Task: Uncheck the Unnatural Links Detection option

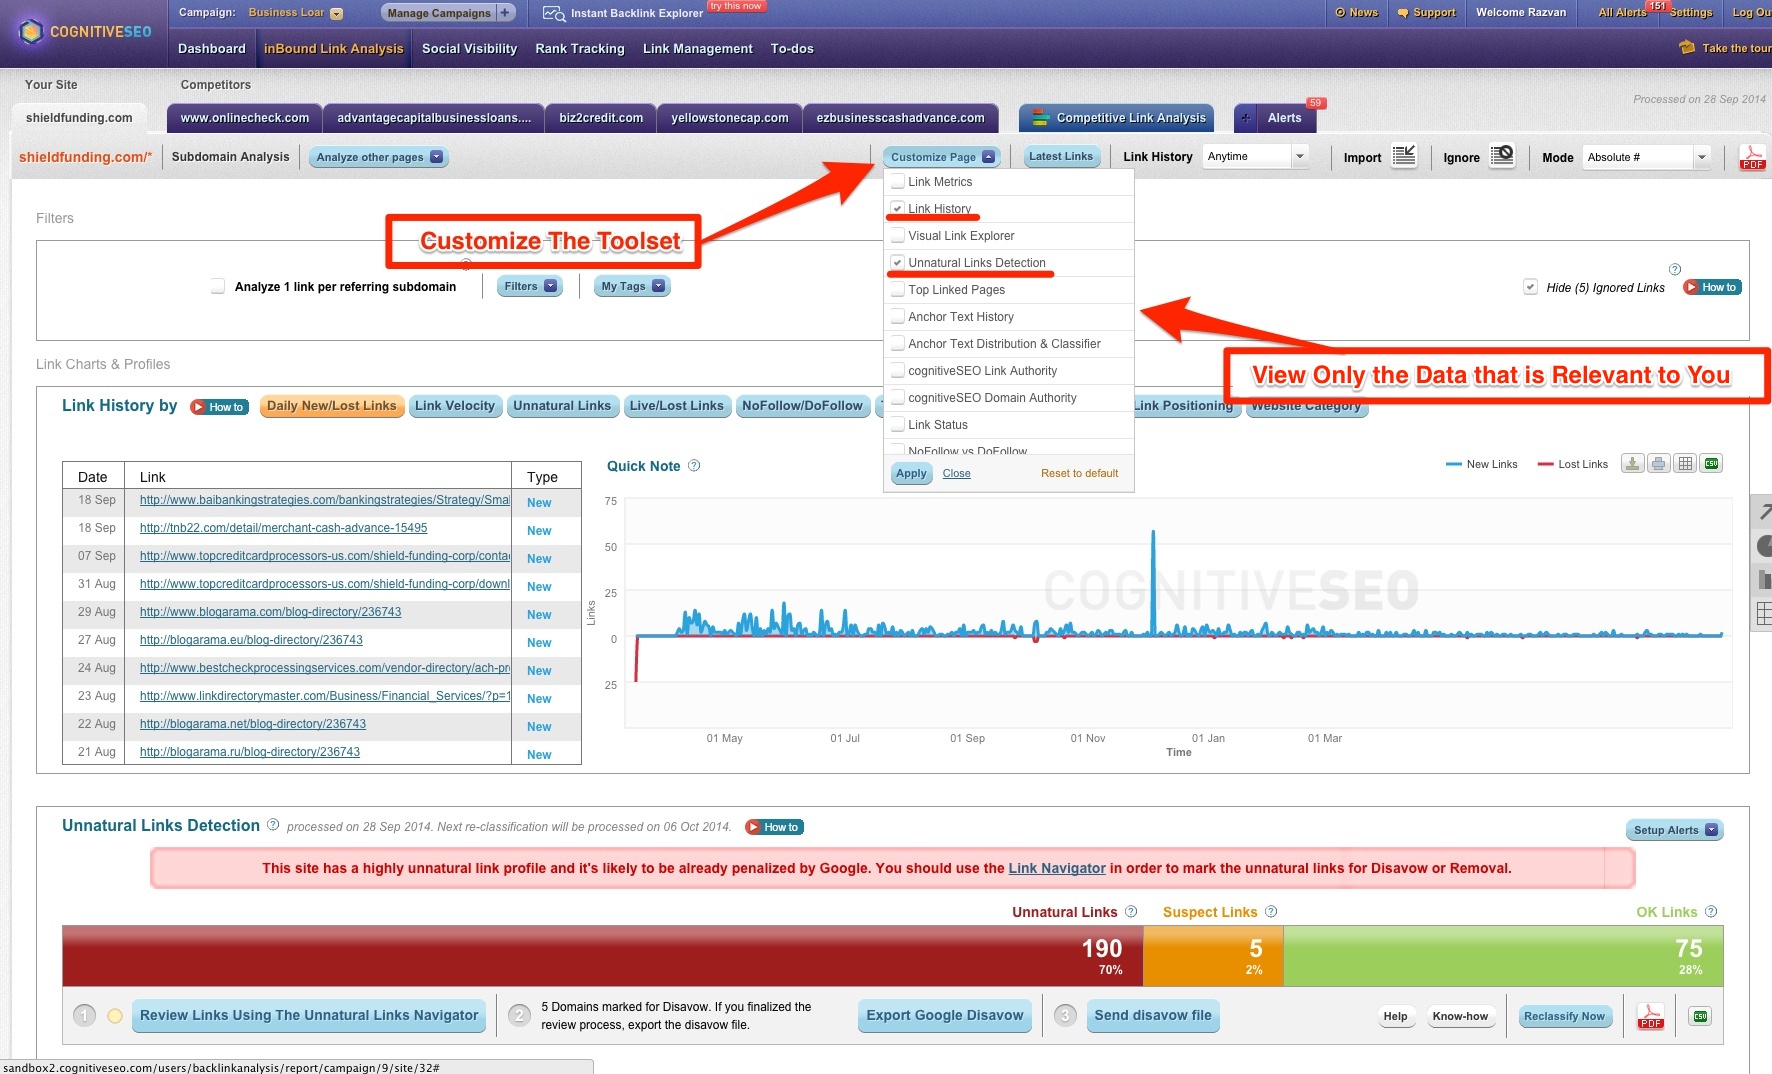Action: (897, 262)
